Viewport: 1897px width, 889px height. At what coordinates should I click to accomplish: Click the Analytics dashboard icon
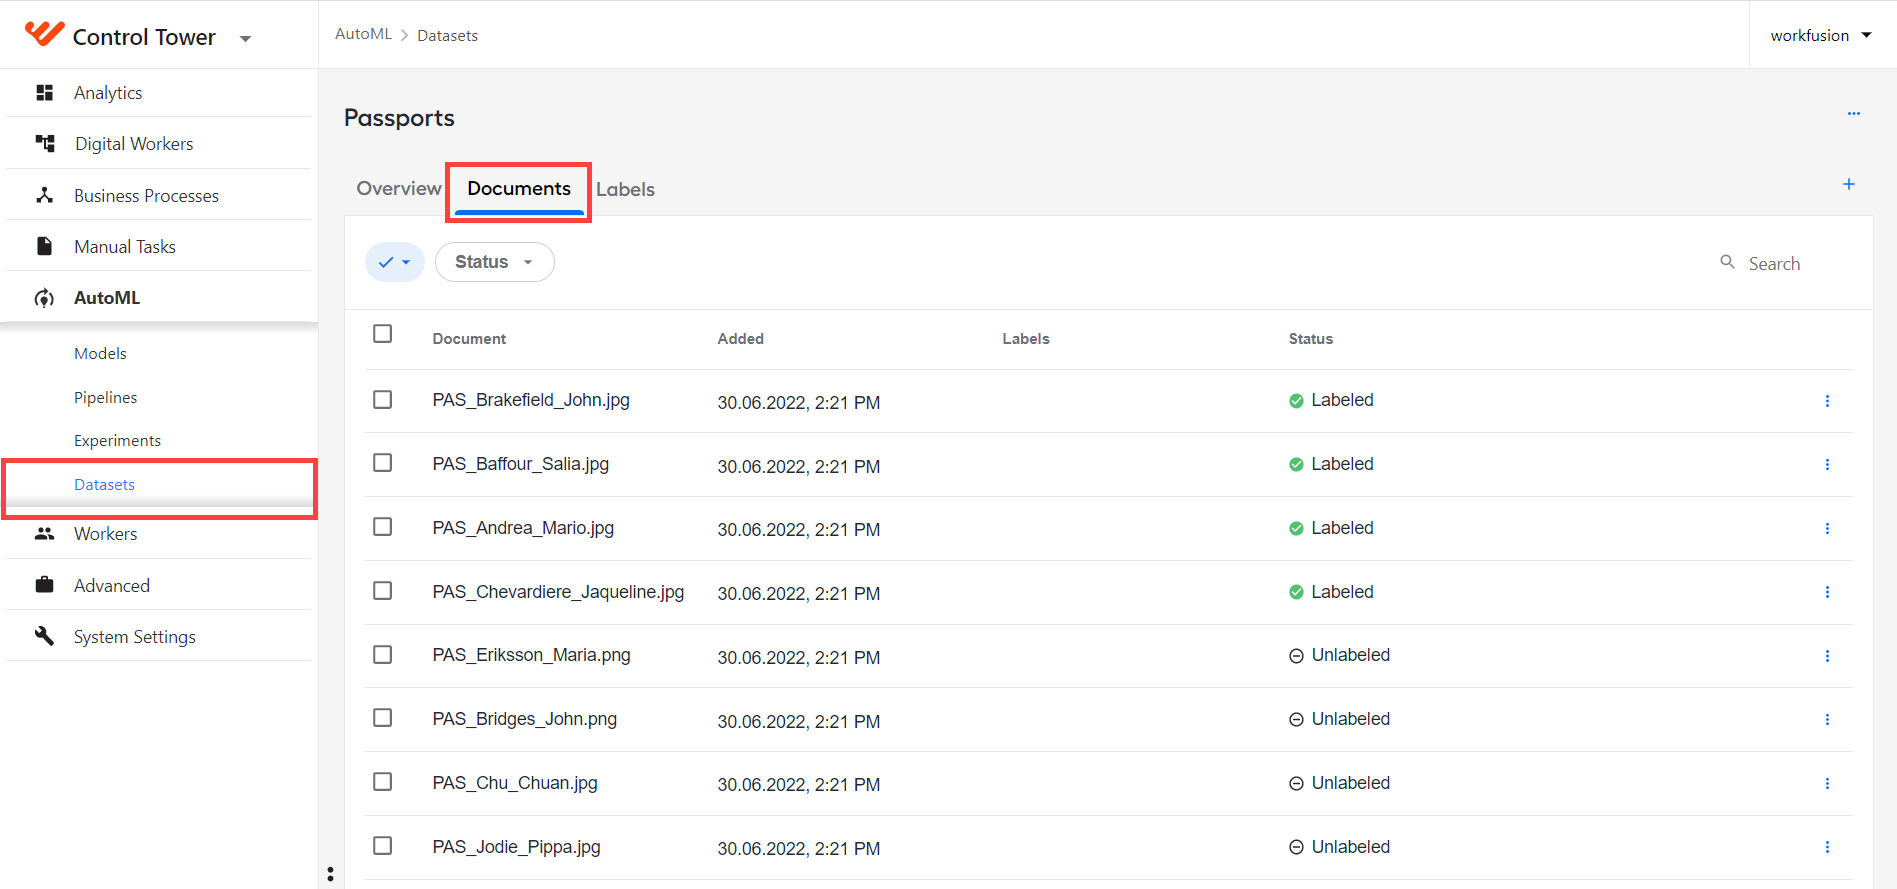coord(44,93)
